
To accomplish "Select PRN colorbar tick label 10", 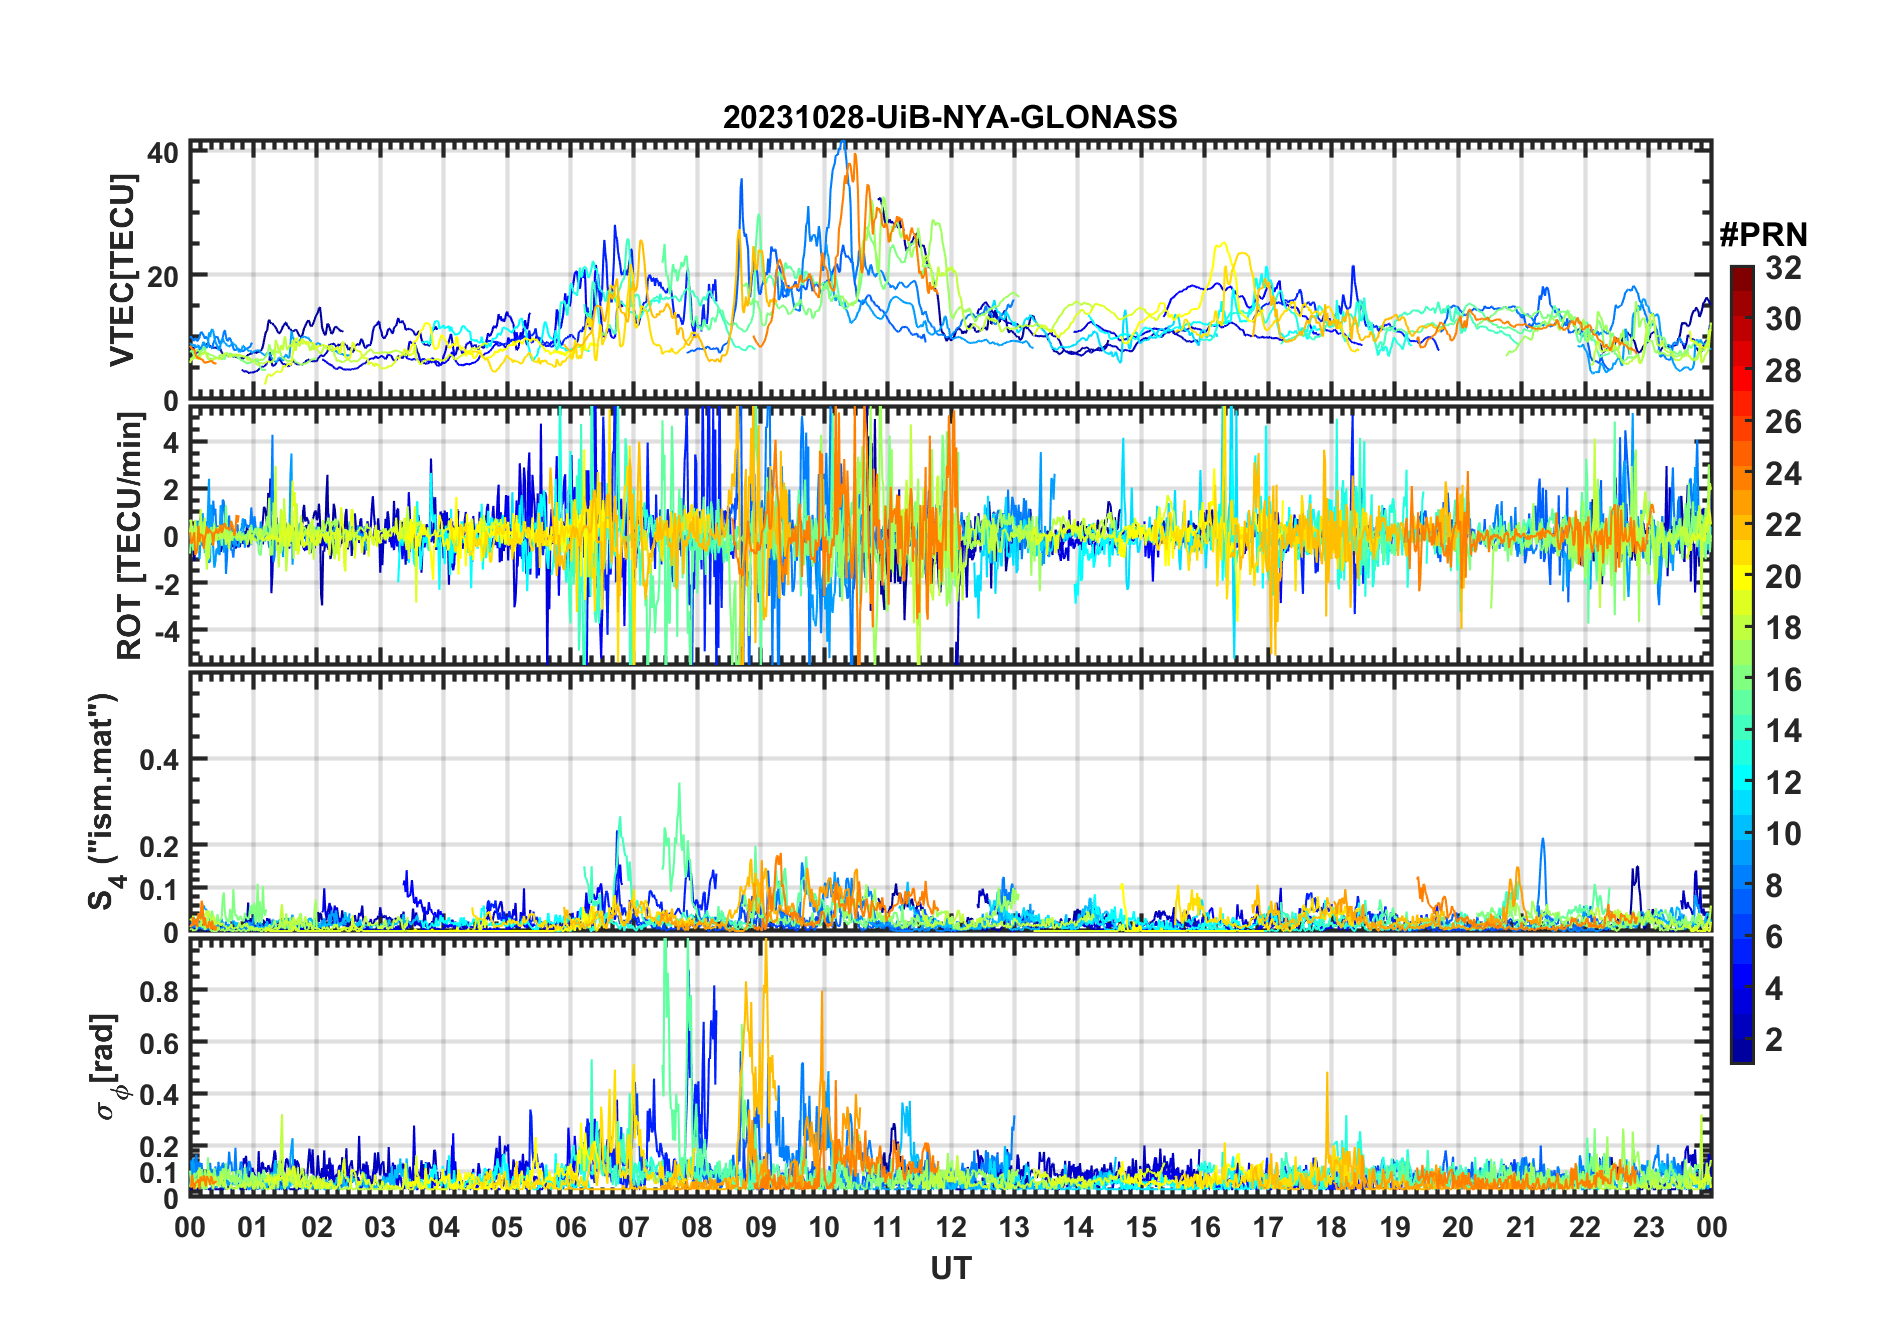I will [x=1783, y=834].
